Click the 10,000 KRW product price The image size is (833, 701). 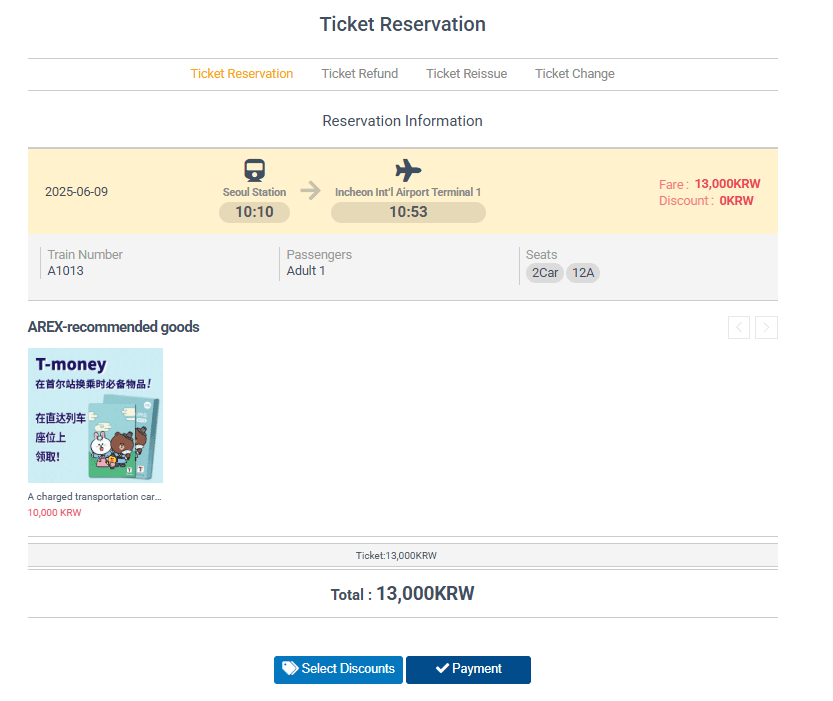point(55,512)
